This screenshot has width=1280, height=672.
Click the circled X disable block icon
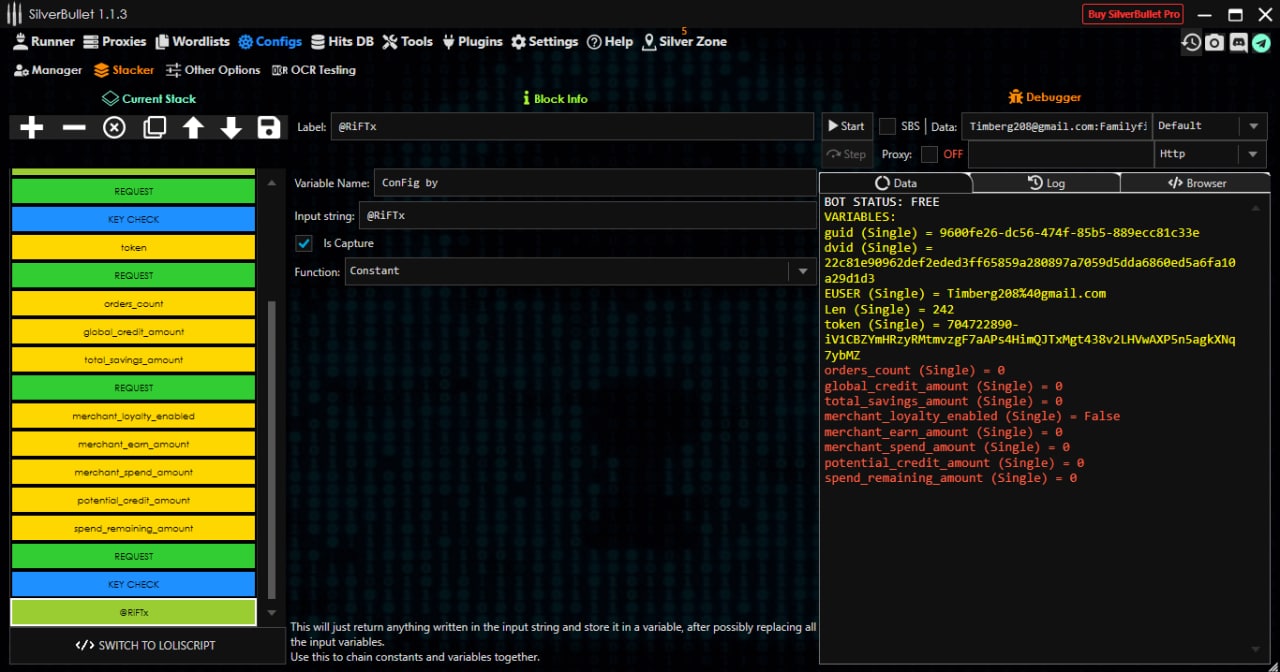tap(114, 127)
